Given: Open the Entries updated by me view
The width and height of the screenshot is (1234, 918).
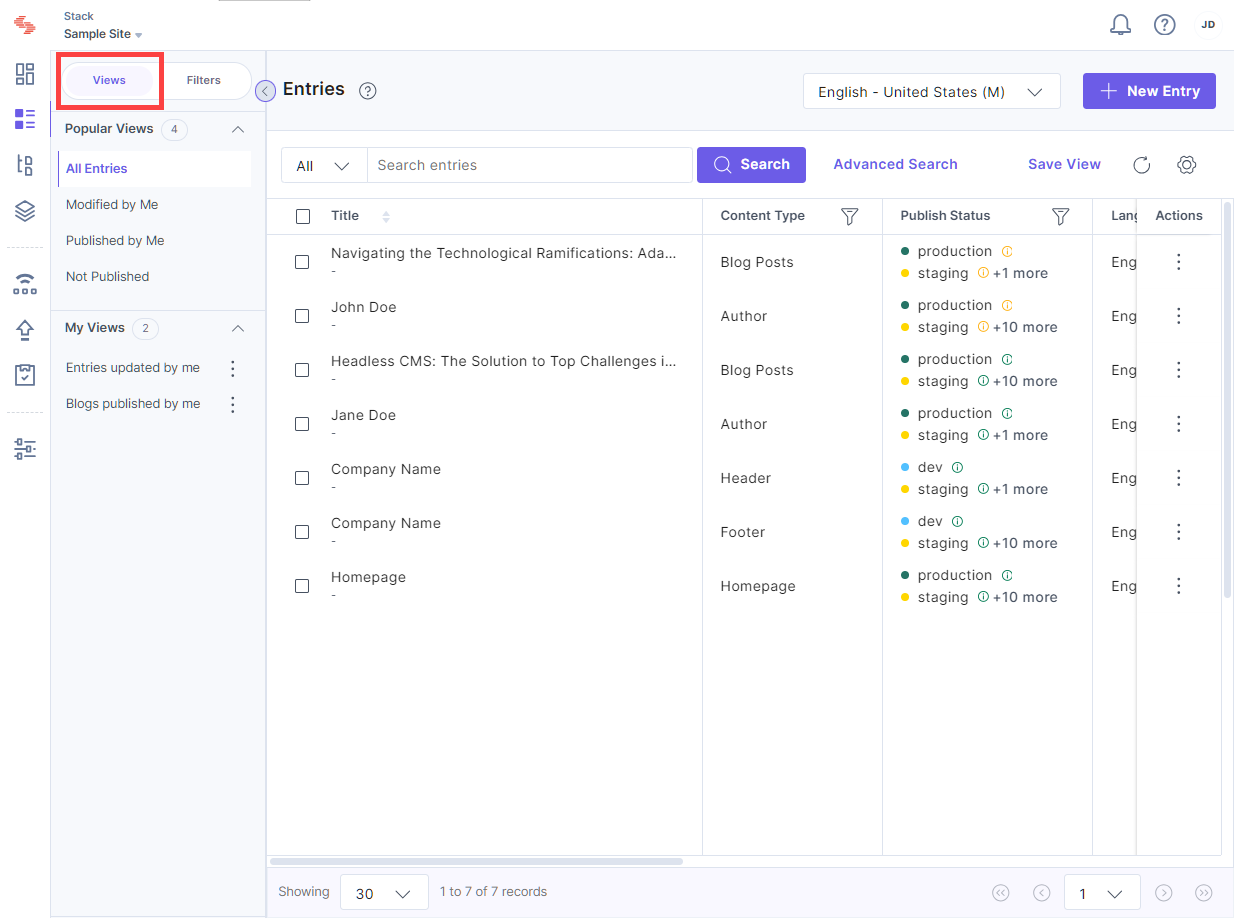Looking at the screenshot, I should click(x=133, y=368).
